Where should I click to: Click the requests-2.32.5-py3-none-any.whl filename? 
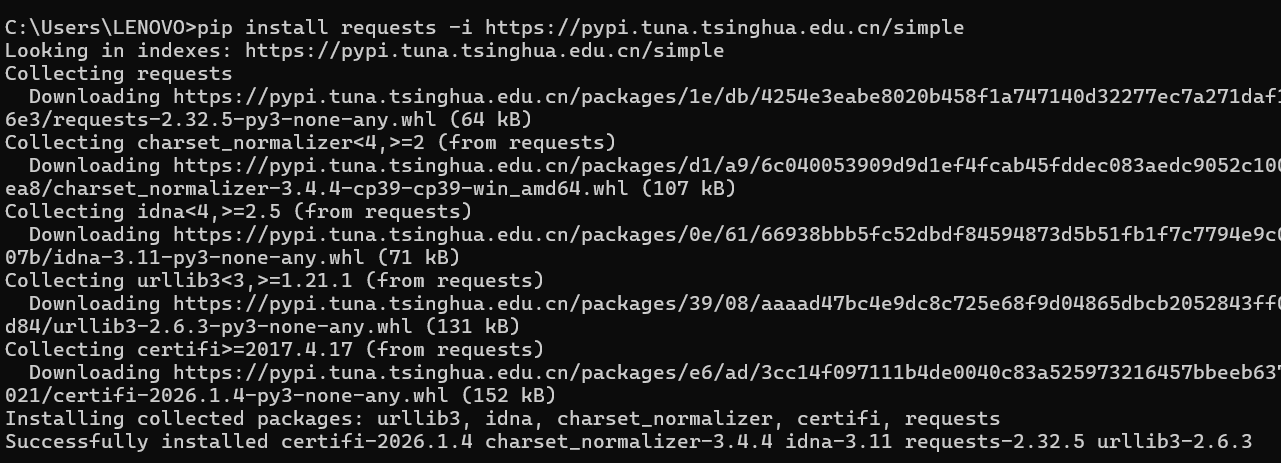pos(232,119)
